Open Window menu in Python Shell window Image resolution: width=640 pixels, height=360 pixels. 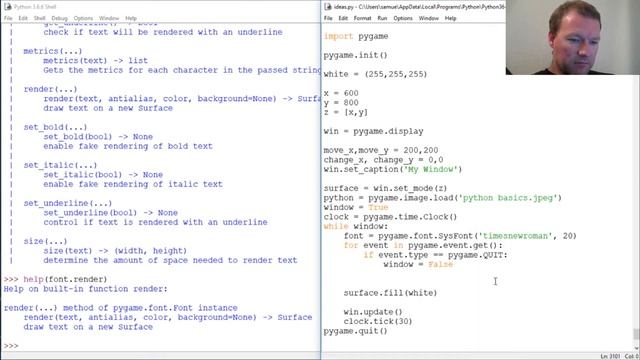point(109,18)
